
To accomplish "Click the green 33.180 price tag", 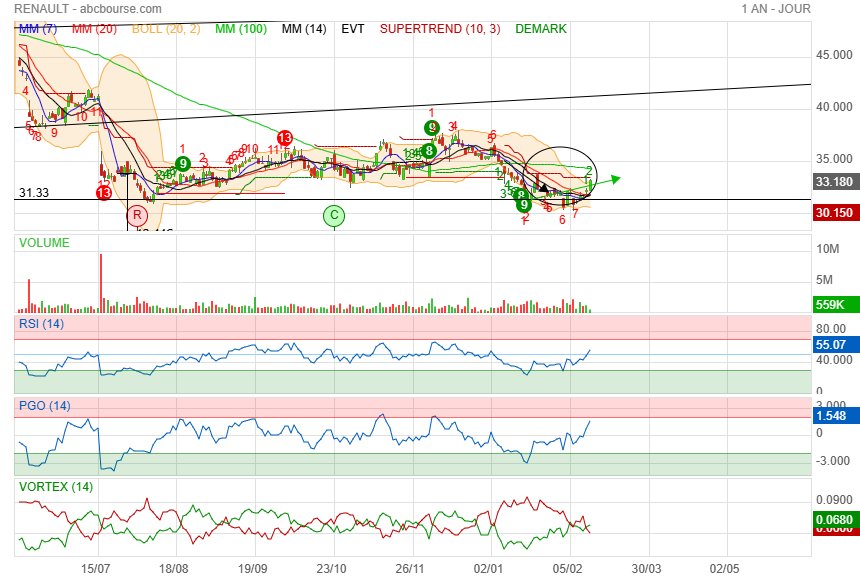I will click(833, 182).
